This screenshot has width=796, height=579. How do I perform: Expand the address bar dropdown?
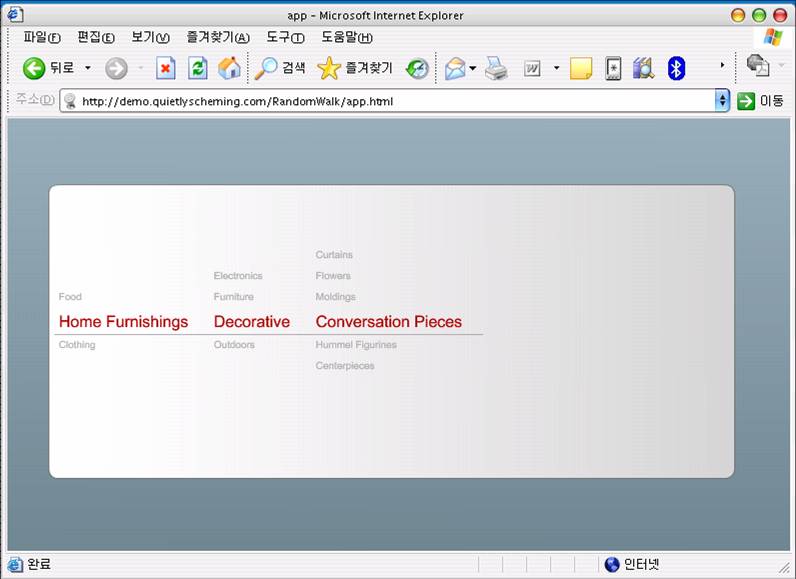pos(722,100)
